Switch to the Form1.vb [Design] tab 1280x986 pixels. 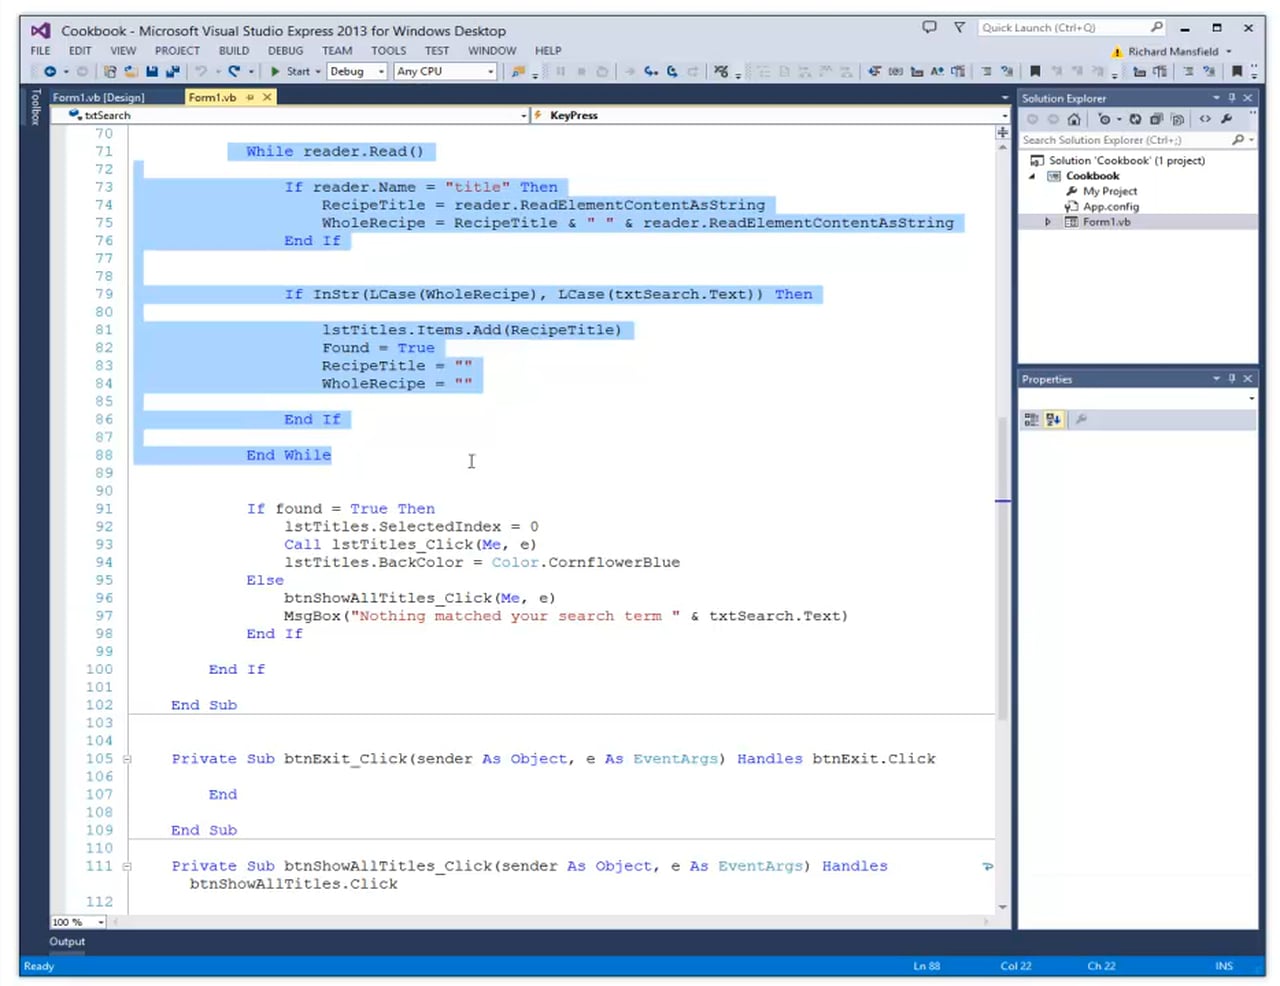click(x=98, y=98)
